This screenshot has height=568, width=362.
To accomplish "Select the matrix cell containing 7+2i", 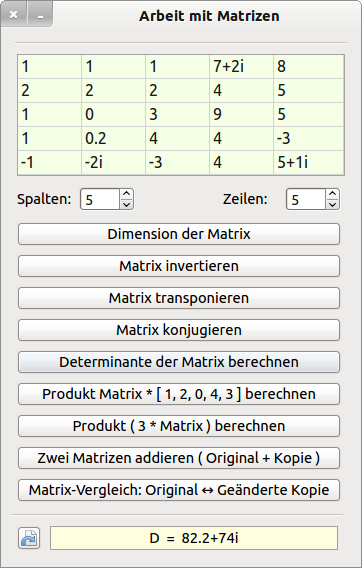I will (241, 67).
